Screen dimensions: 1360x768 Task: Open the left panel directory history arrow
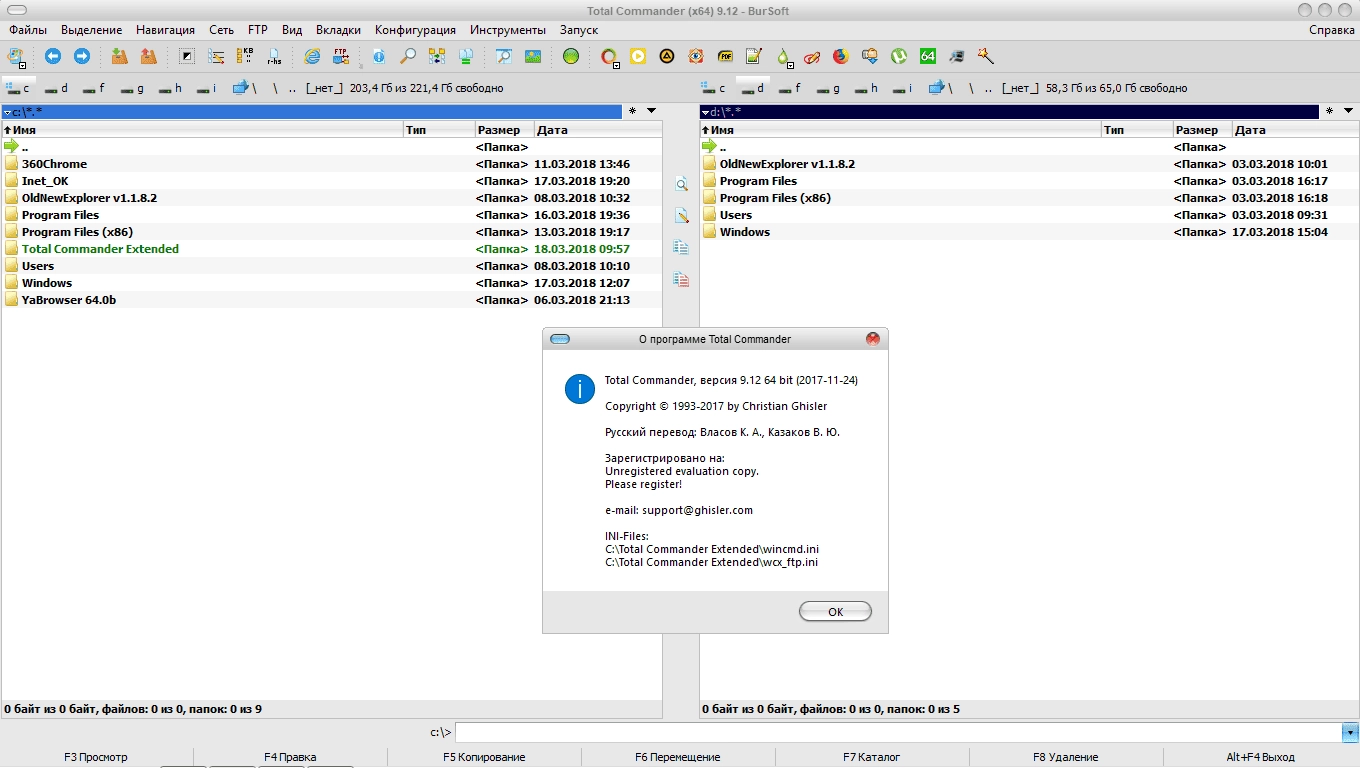pos(651,111)
